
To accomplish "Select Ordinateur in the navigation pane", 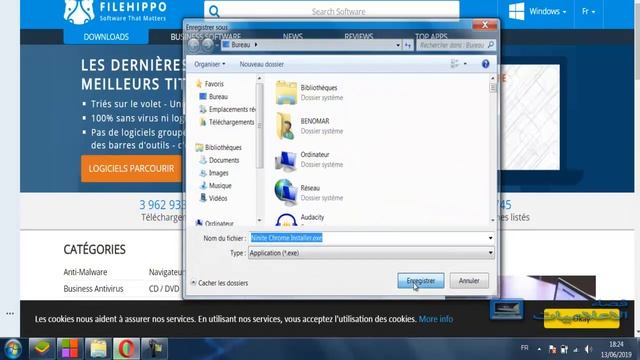I will coord(215,223).
